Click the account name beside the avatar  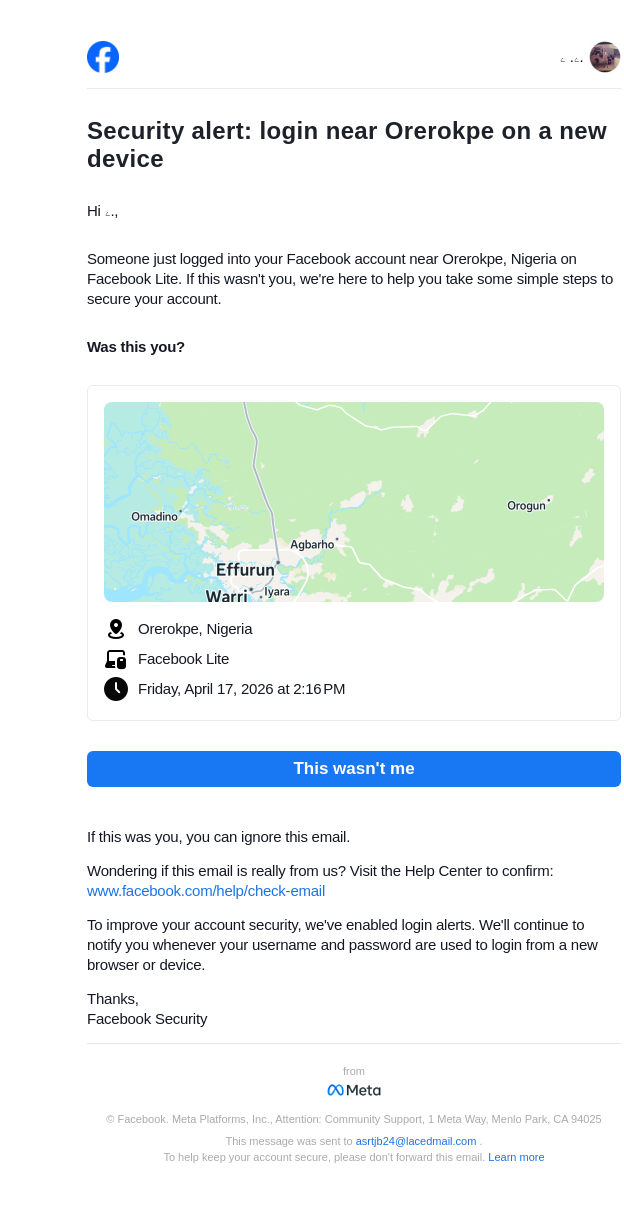(x=571, y=60)
